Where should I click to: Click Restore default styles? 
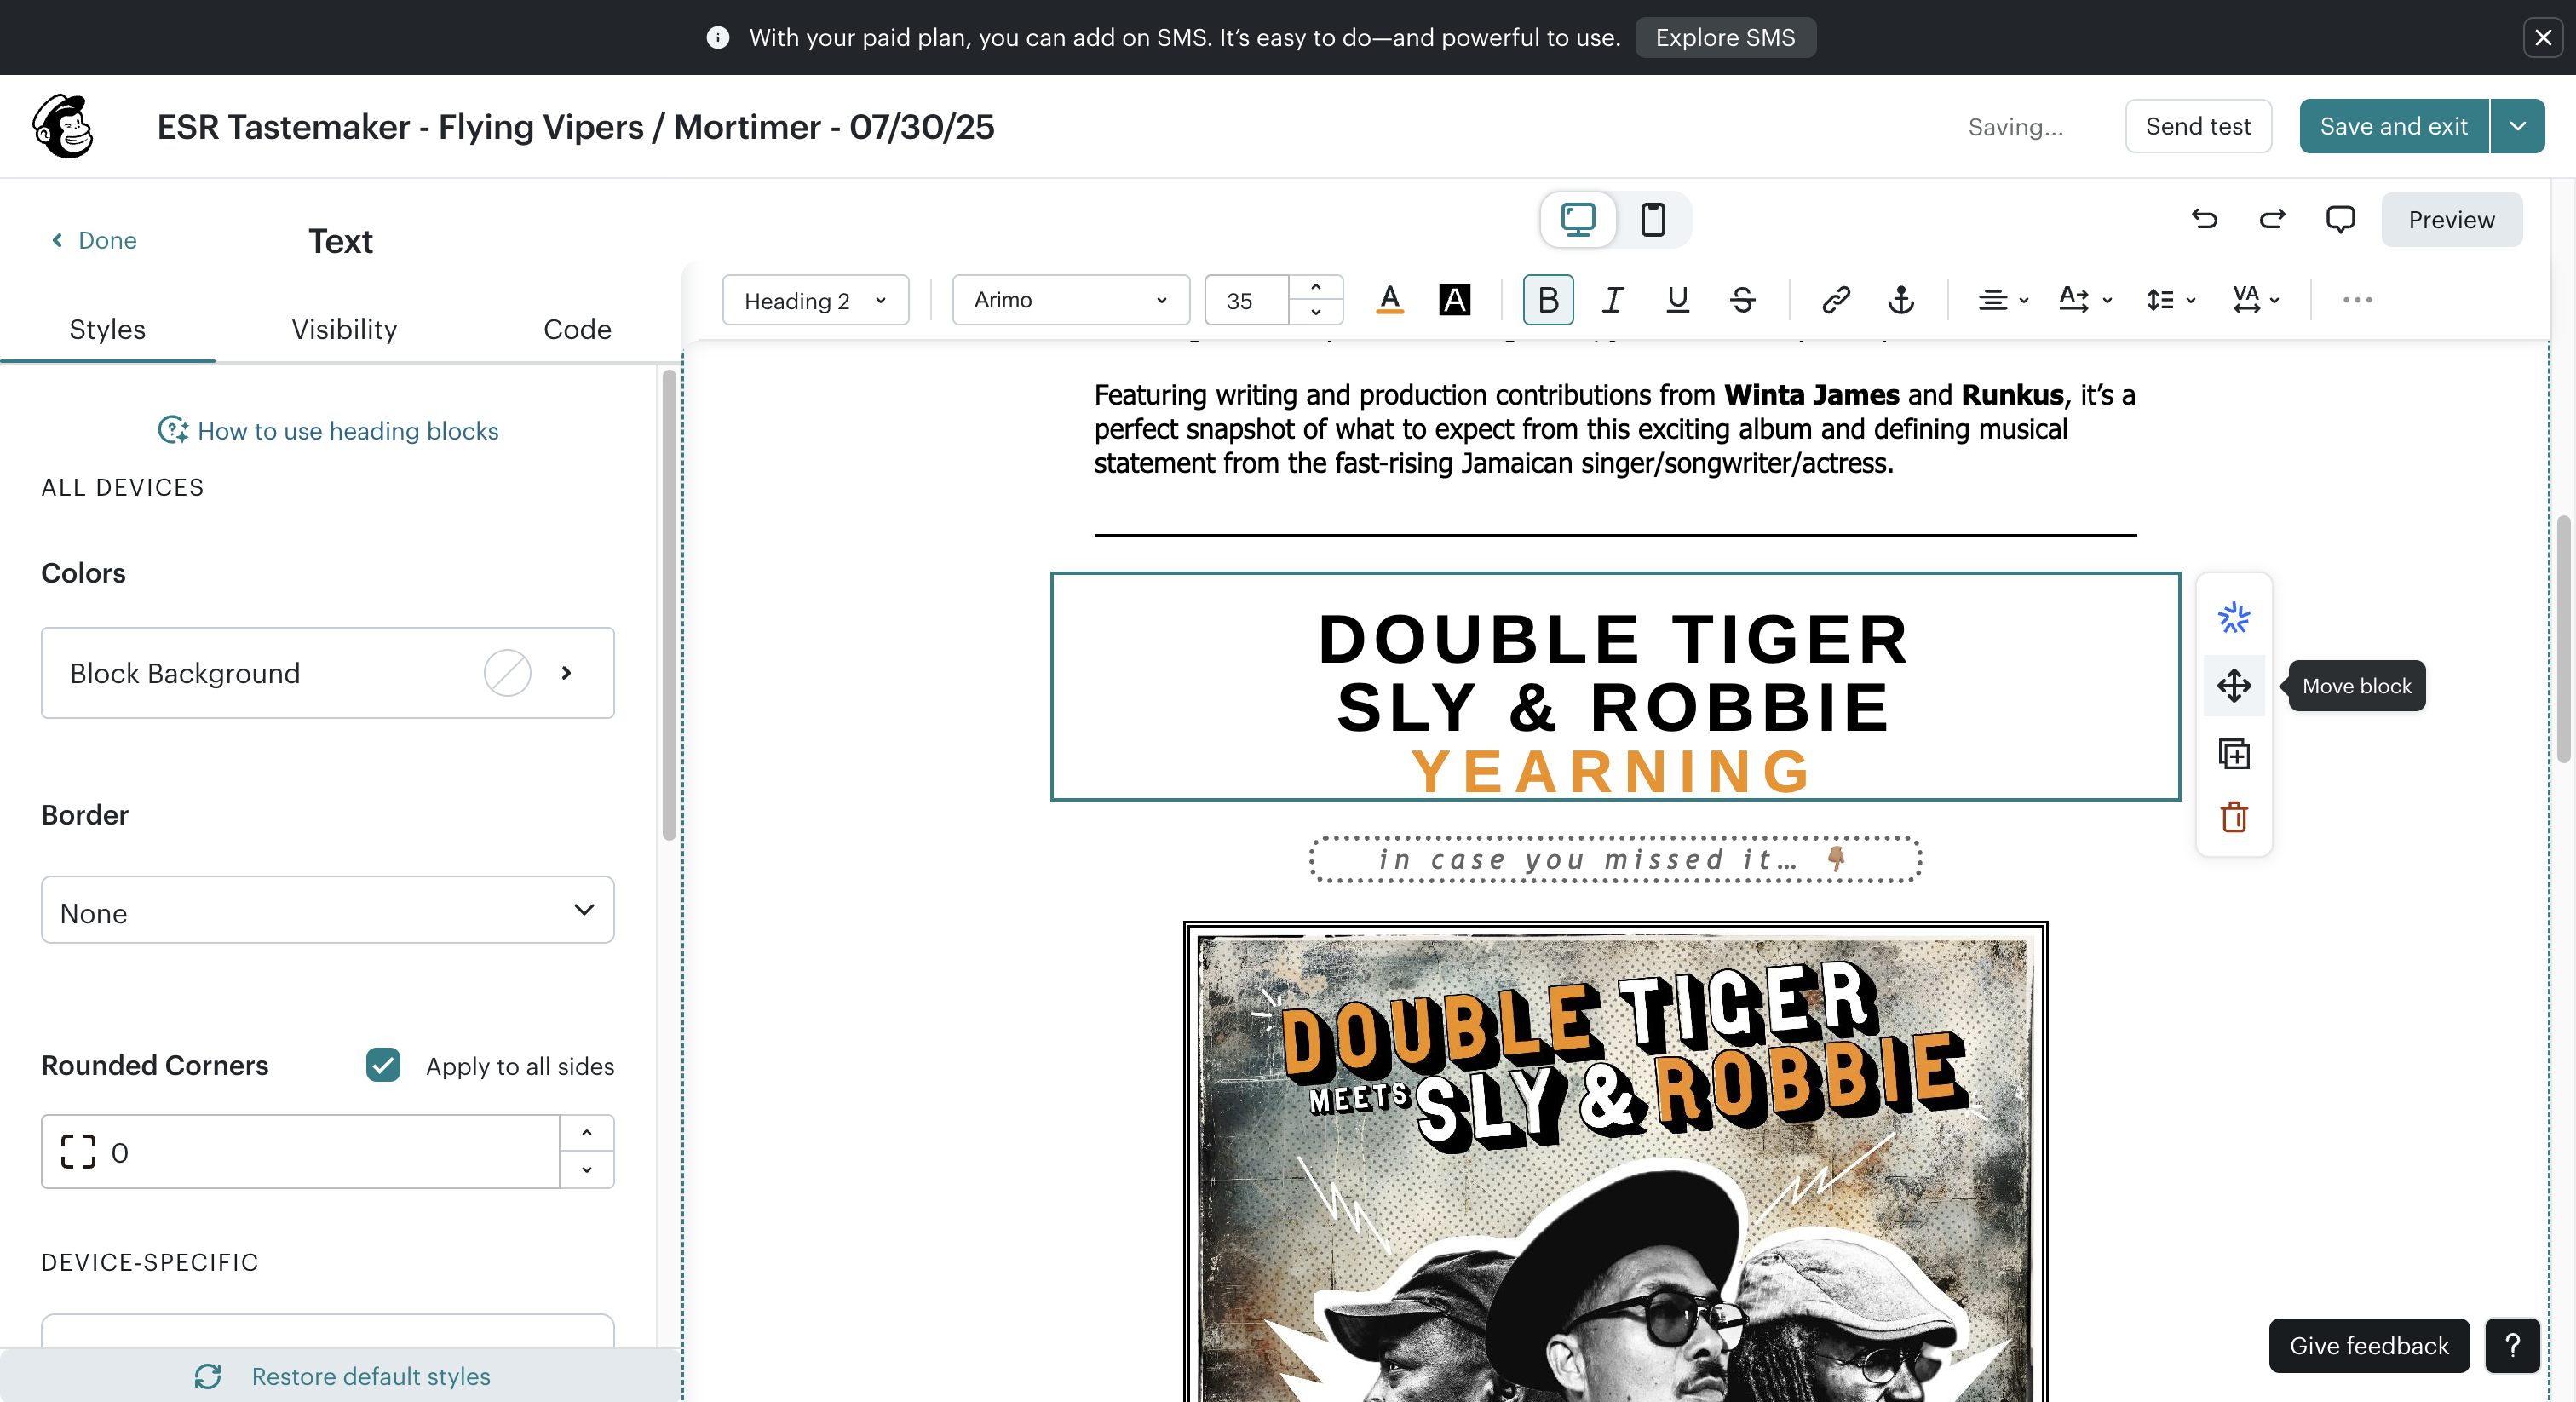pyautogui.click(x=342, y=1376)
